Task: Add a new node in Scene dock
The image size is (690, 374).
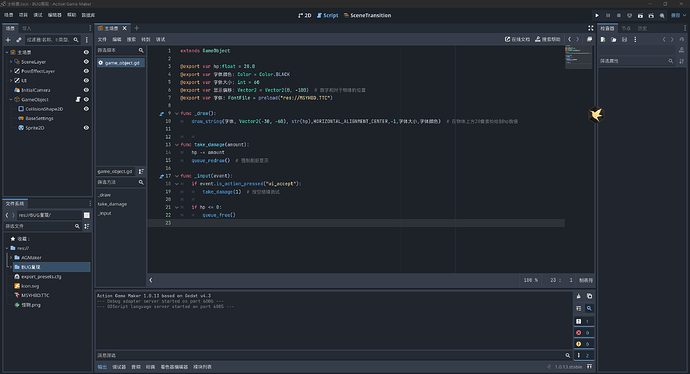Action: tap(8, 40)
